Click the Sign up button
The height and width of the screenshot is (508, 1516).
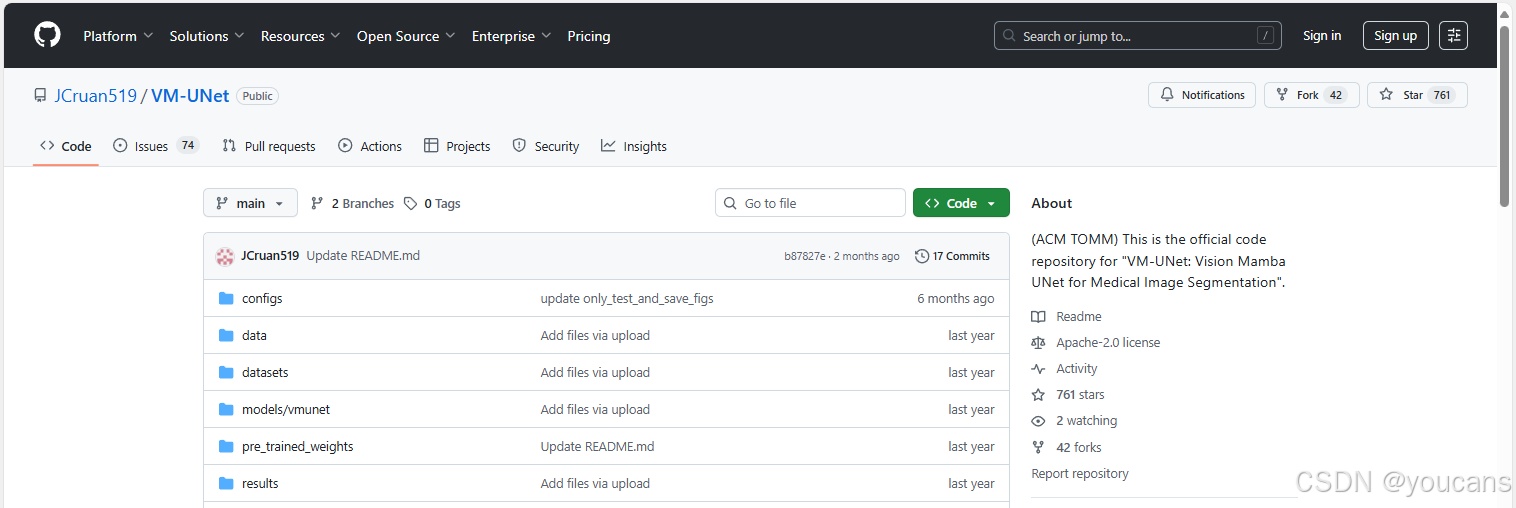[x=1395, y=36]
